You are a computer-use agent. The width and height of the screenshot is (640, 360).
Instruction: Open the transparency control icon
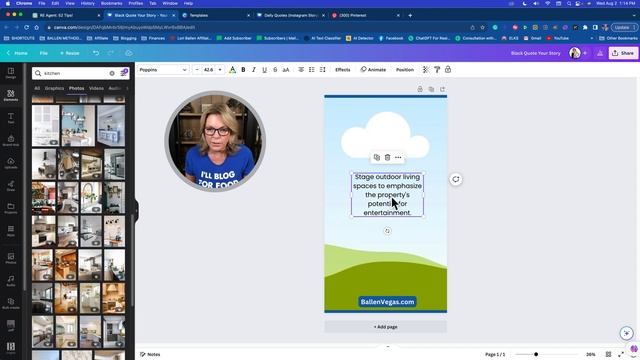[x=426, y=70]
